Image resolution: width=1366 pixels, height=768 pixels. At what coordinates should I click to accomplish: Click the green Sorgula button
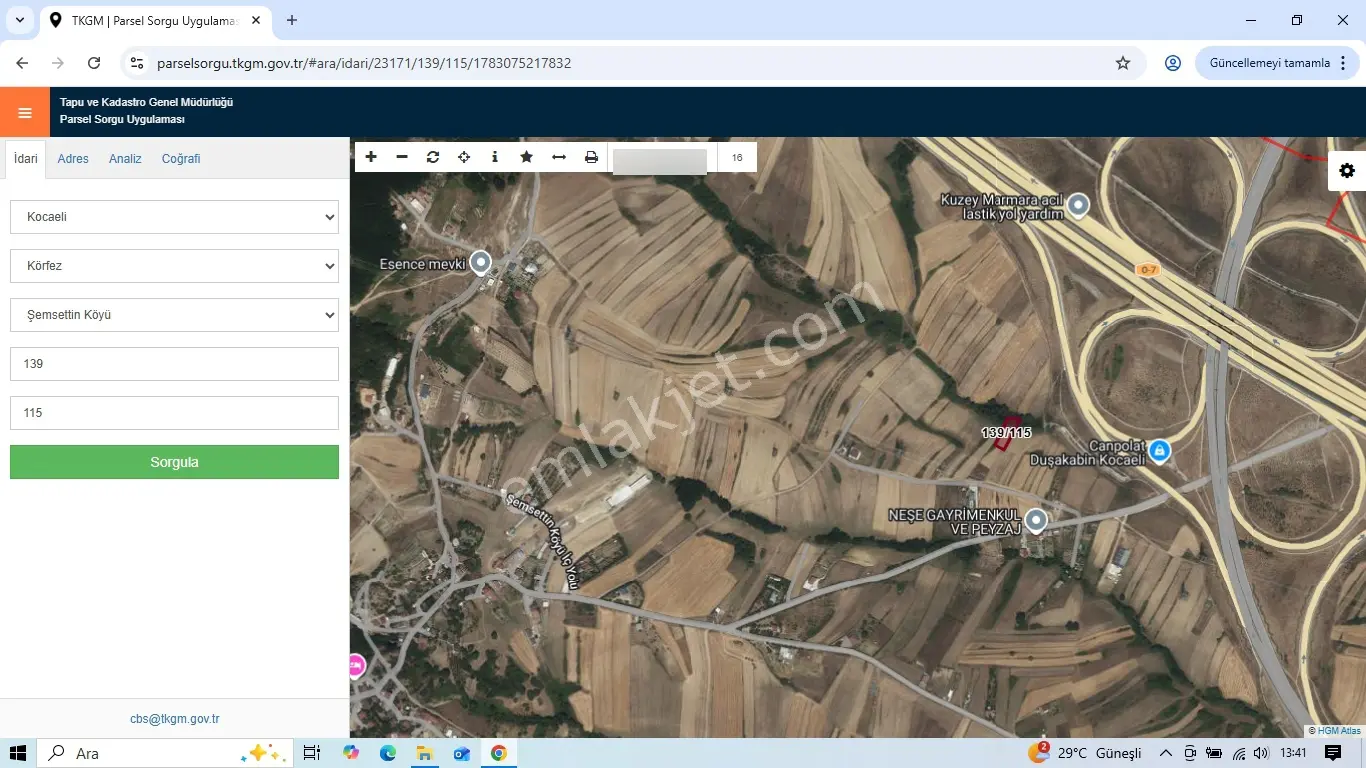(x=174, y=462)
